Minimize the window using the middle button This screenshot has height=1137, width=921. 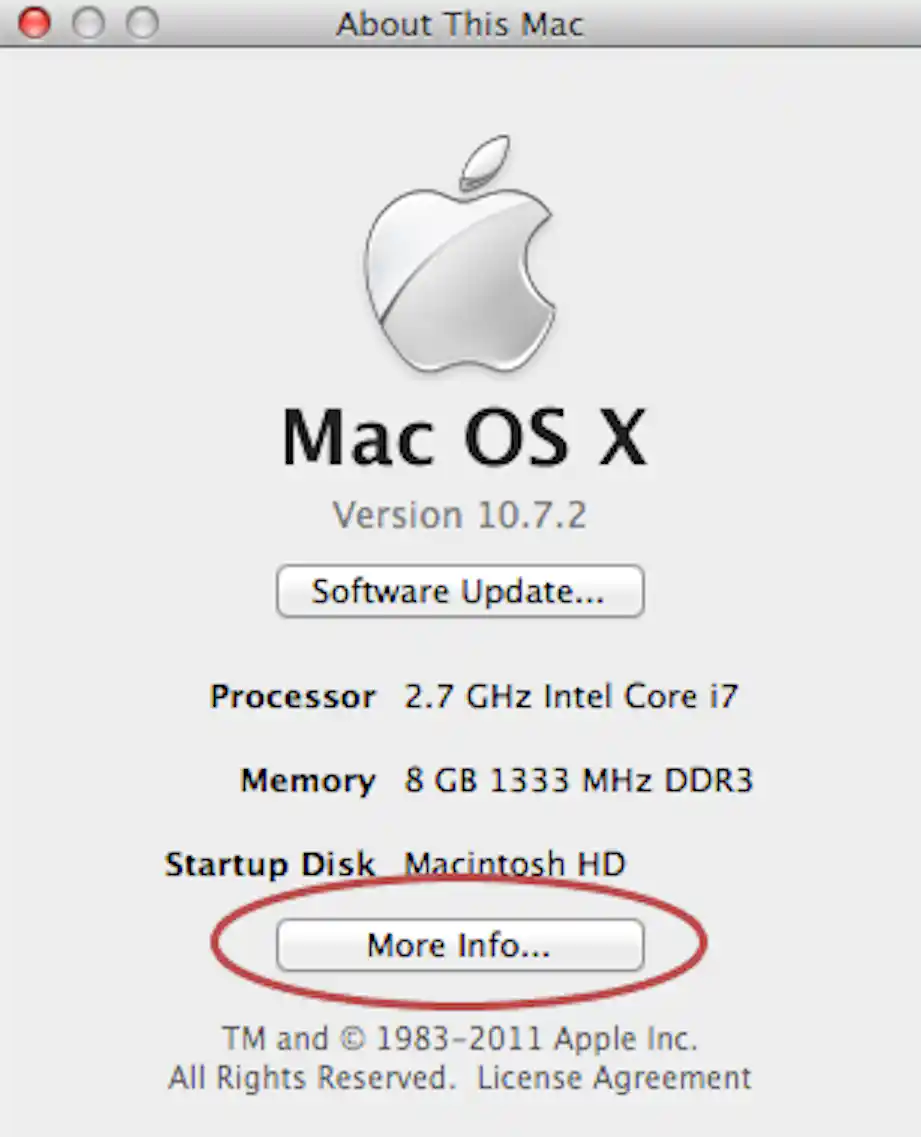[x=88, y=22]
